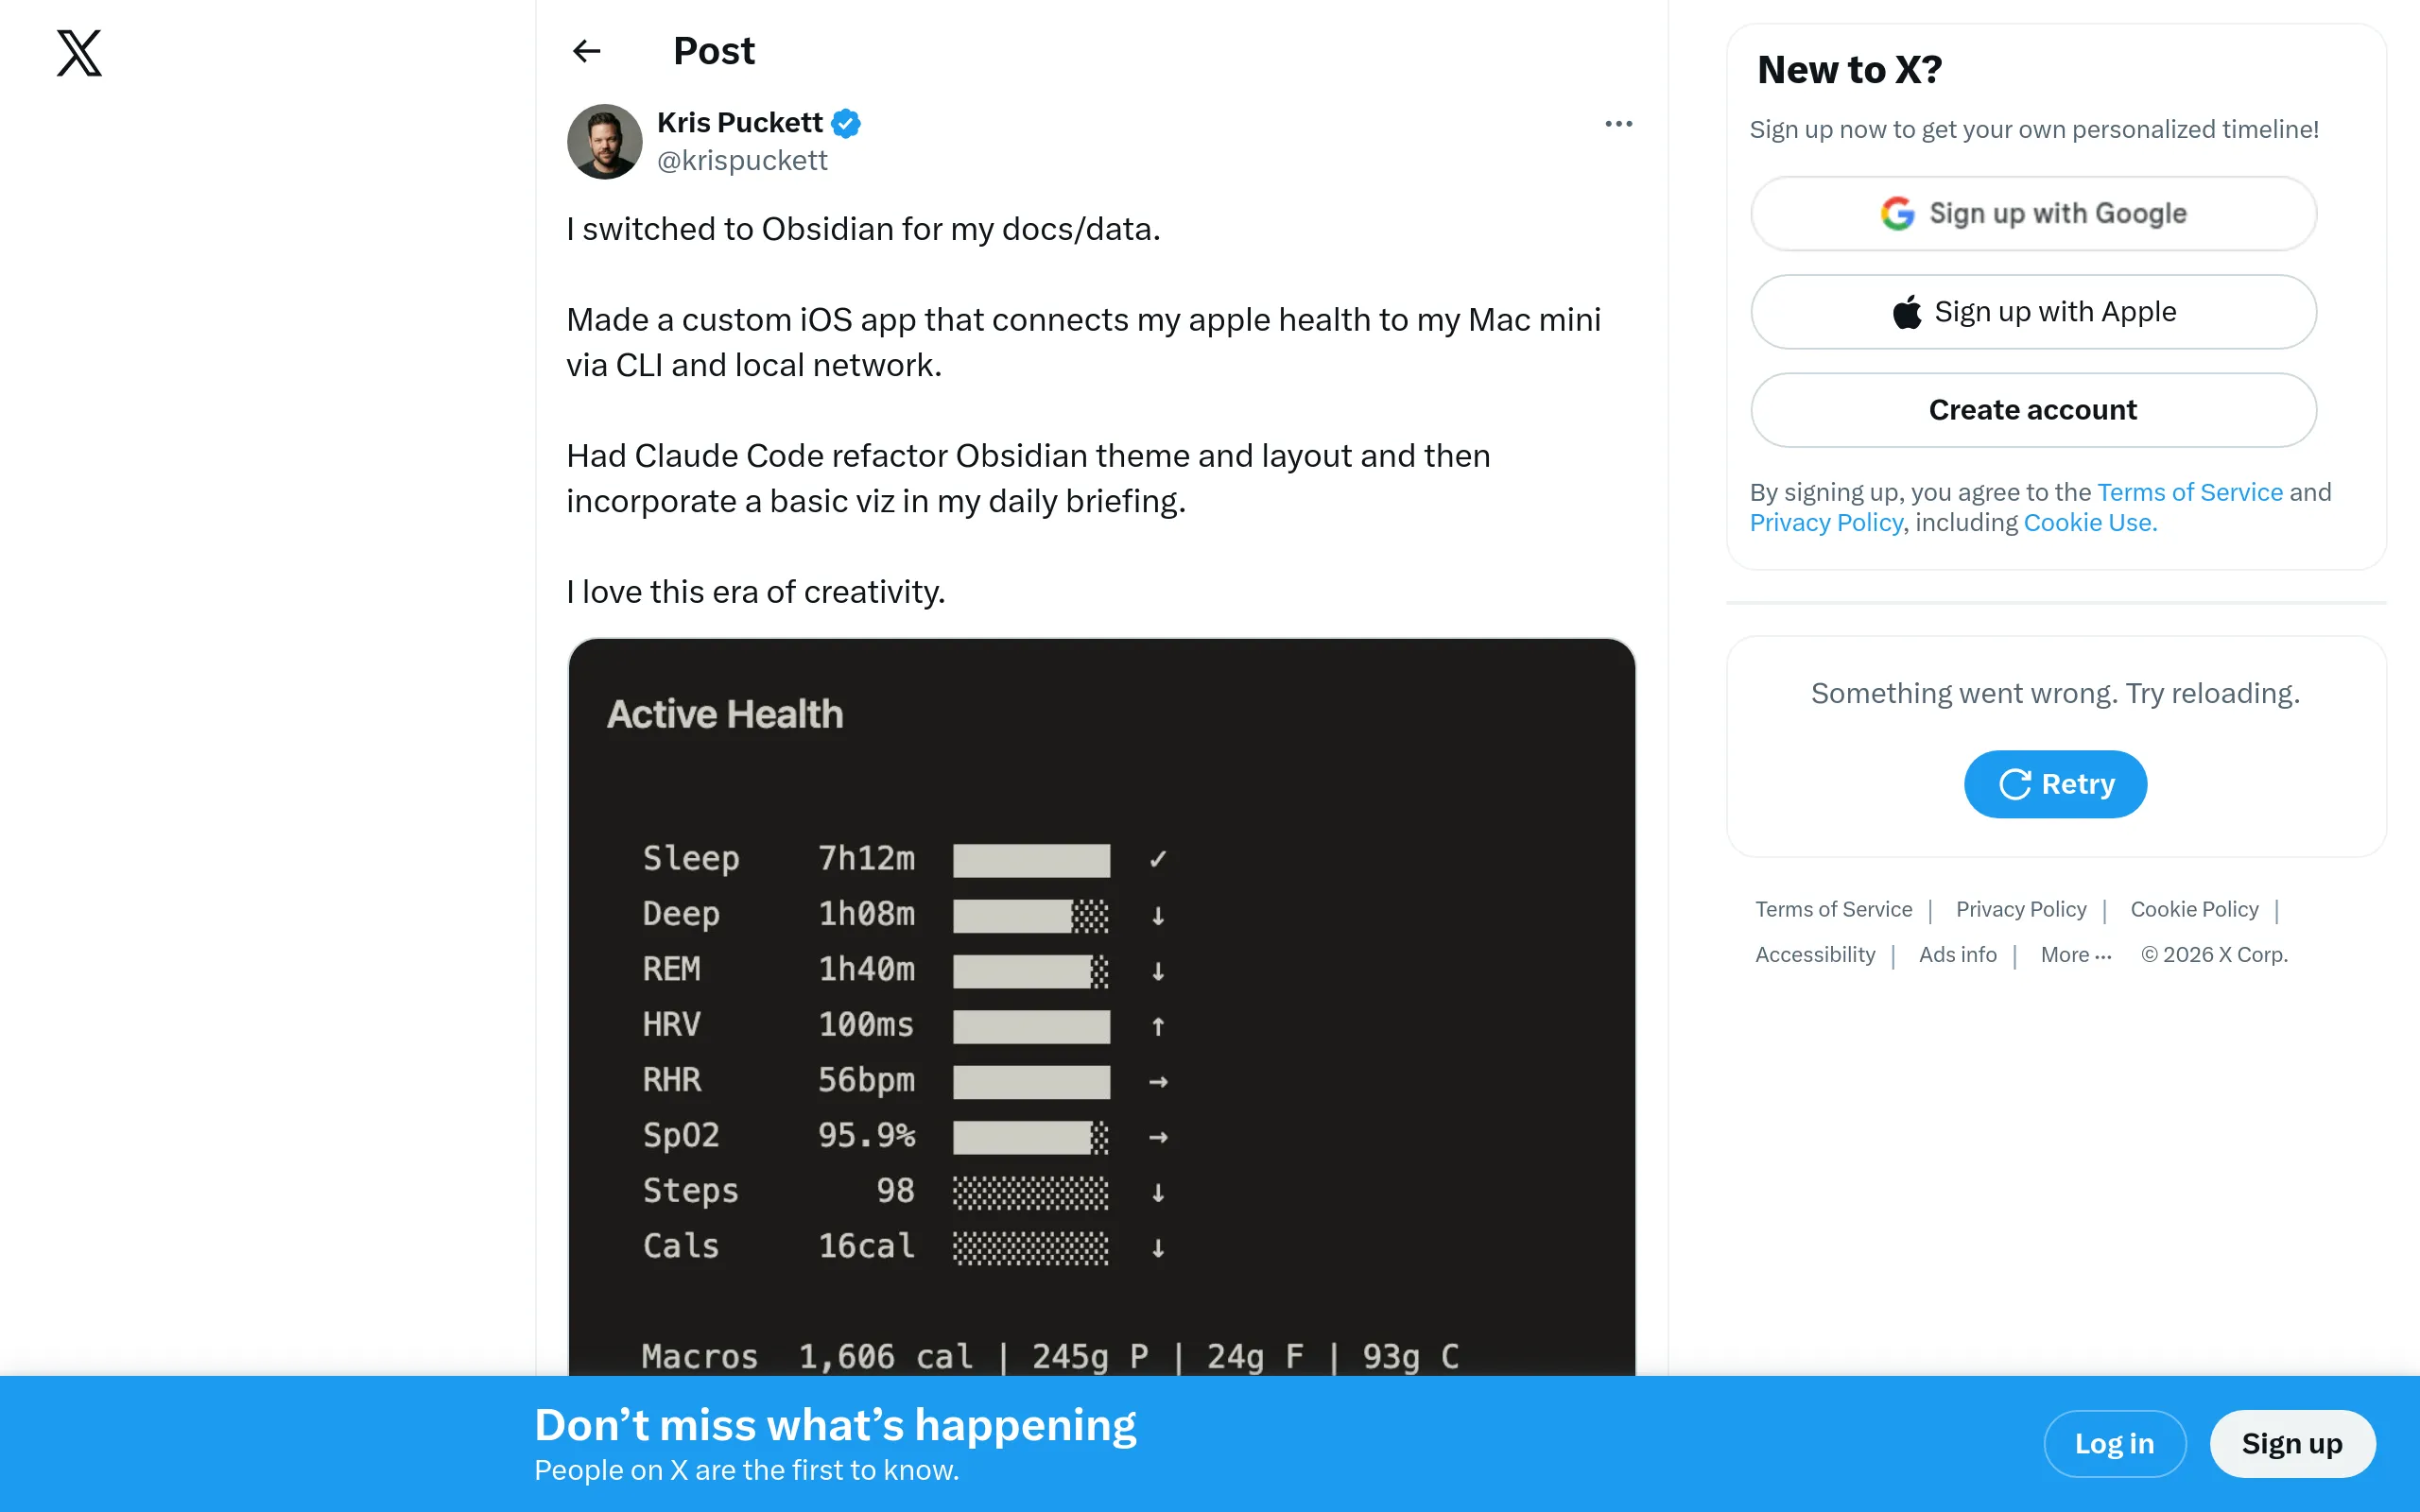
Task: Click the Create account button
Action: coord(2033,409)
